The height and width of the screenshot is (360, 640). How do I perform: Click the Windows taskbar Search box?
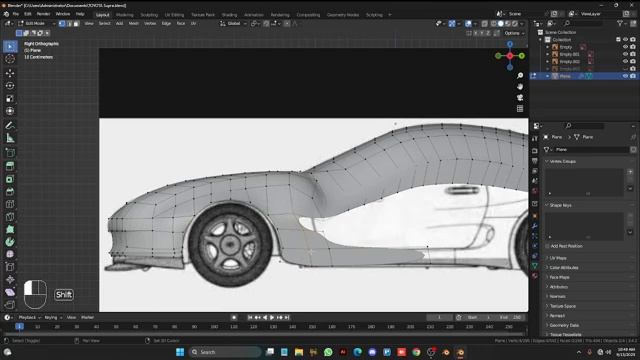225,352
